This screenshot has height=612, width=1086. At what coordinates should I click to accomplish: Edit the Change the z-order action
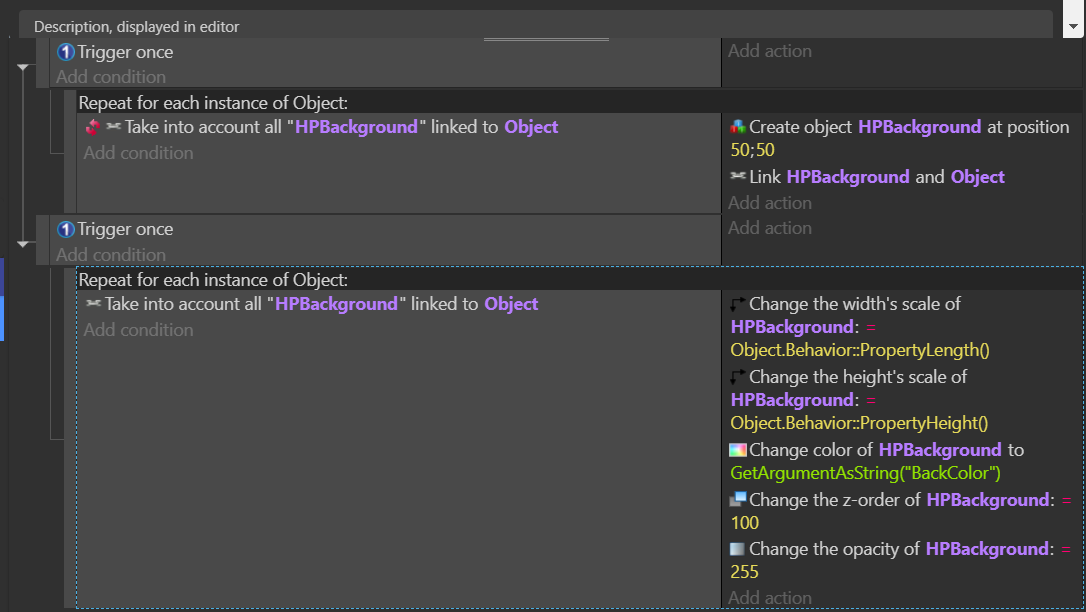900,511
